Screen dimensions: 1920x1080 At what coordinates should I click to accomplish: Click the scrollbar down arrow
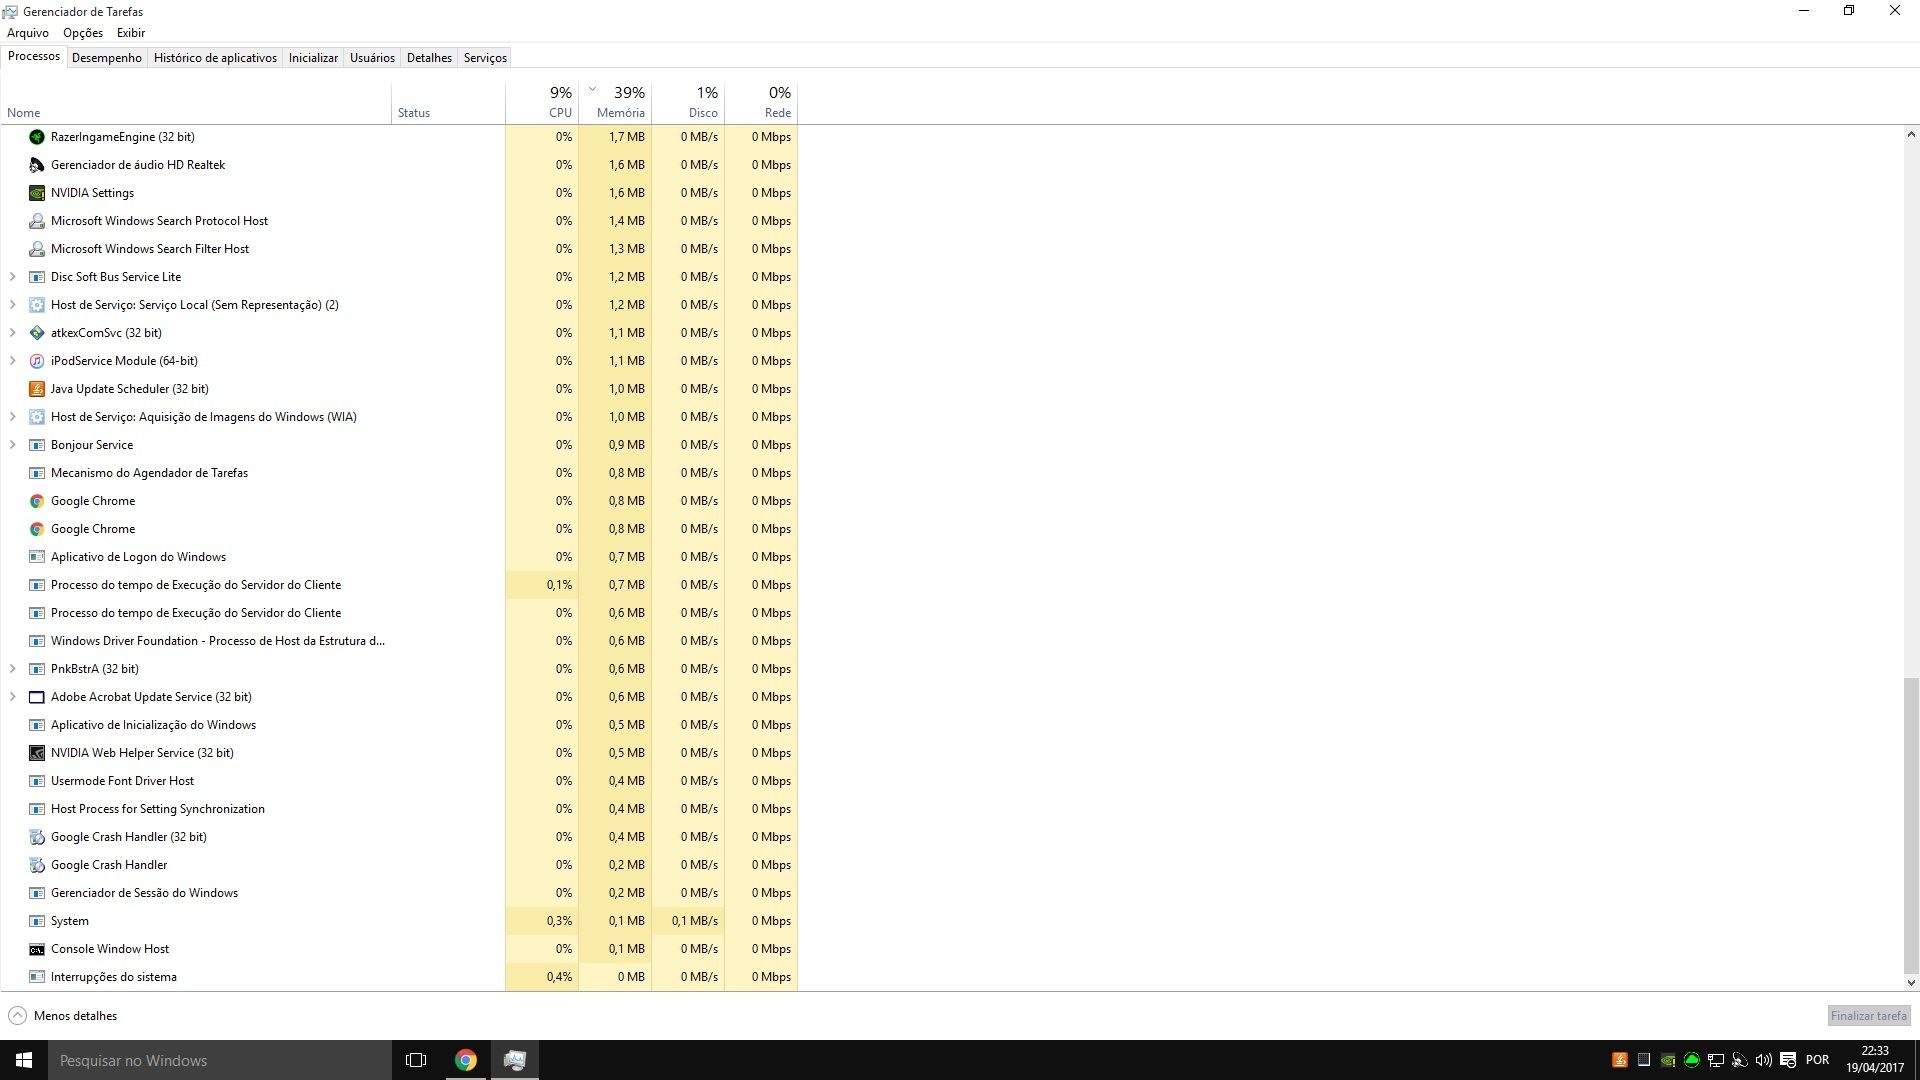pyautogui.click(x=1911, y=983)
